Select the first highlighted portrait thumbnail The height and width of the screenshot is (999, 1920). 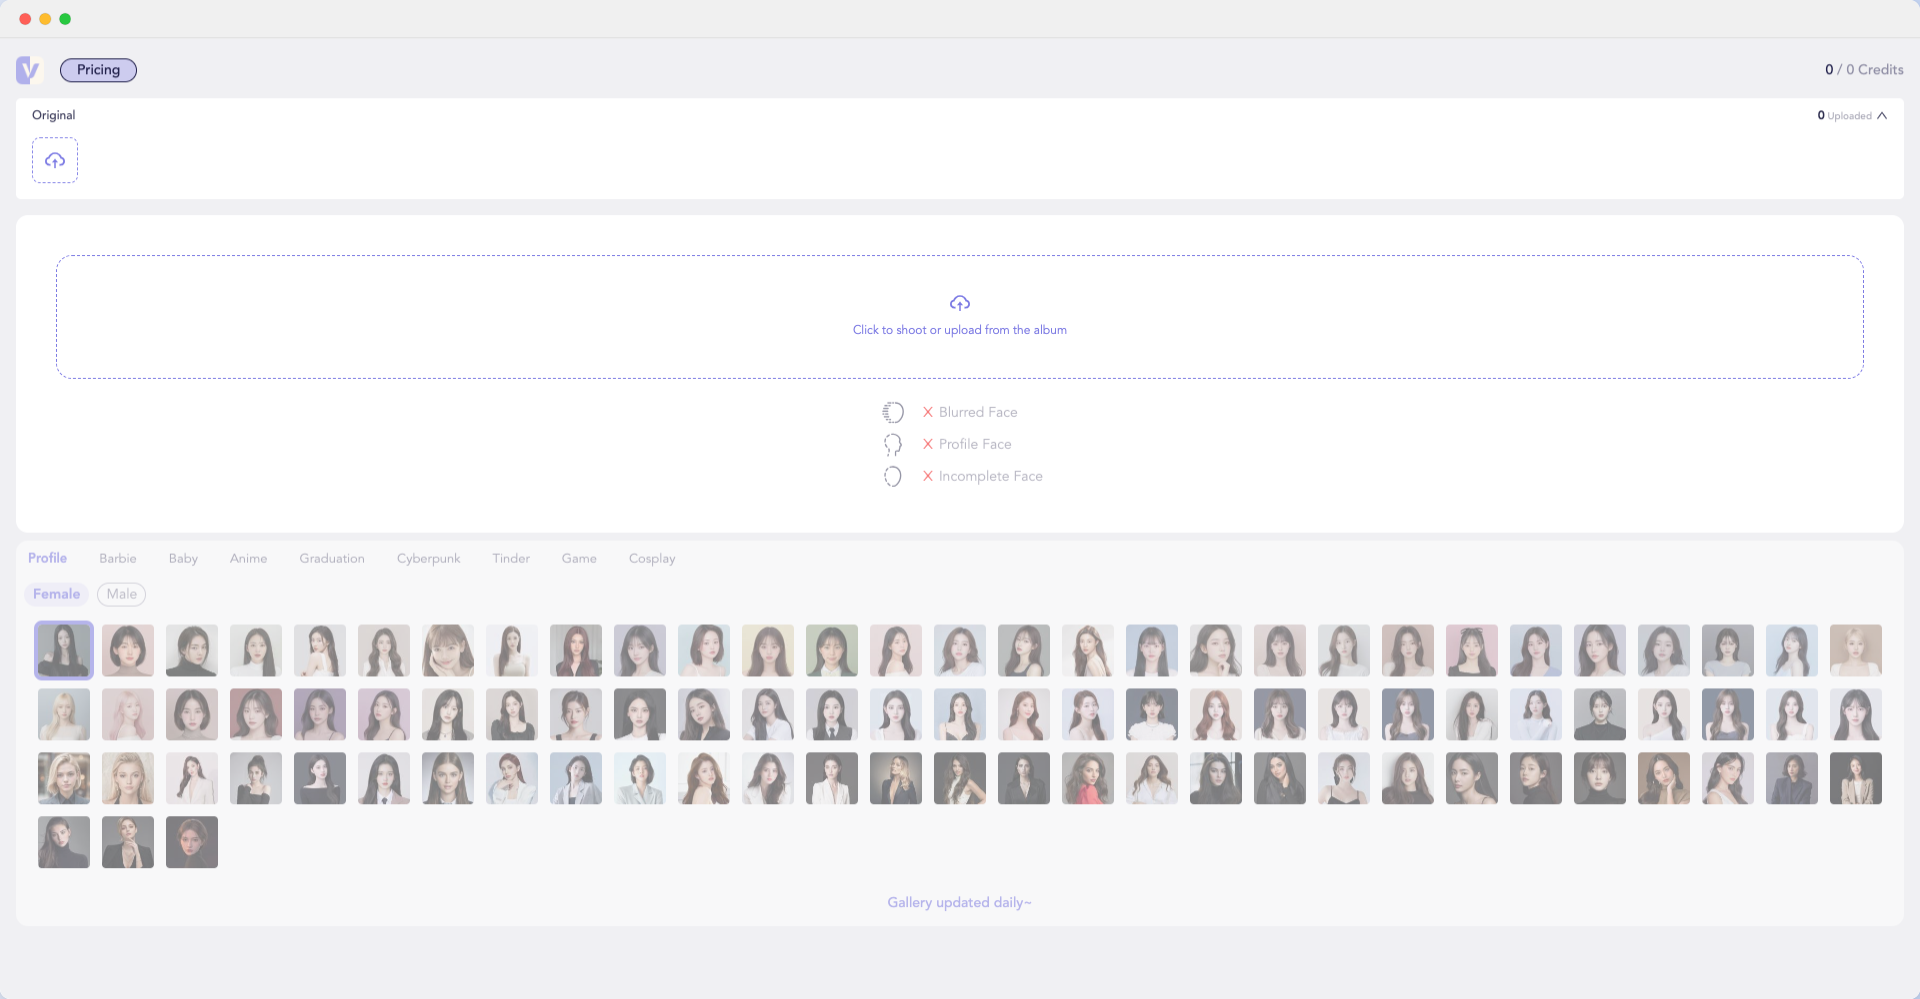64,650
